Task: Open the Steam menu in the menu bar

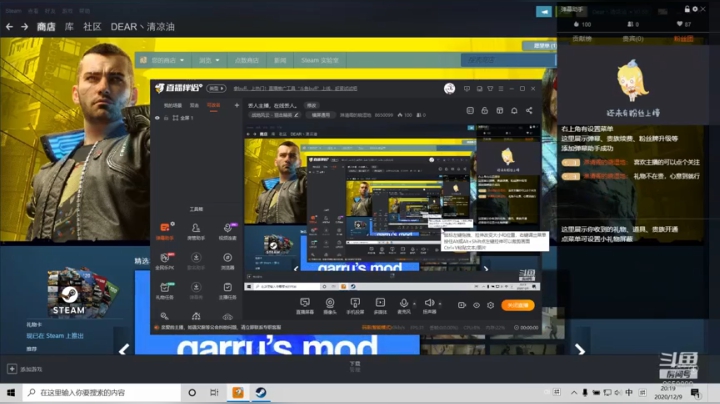Action: (x=13, y=11)
